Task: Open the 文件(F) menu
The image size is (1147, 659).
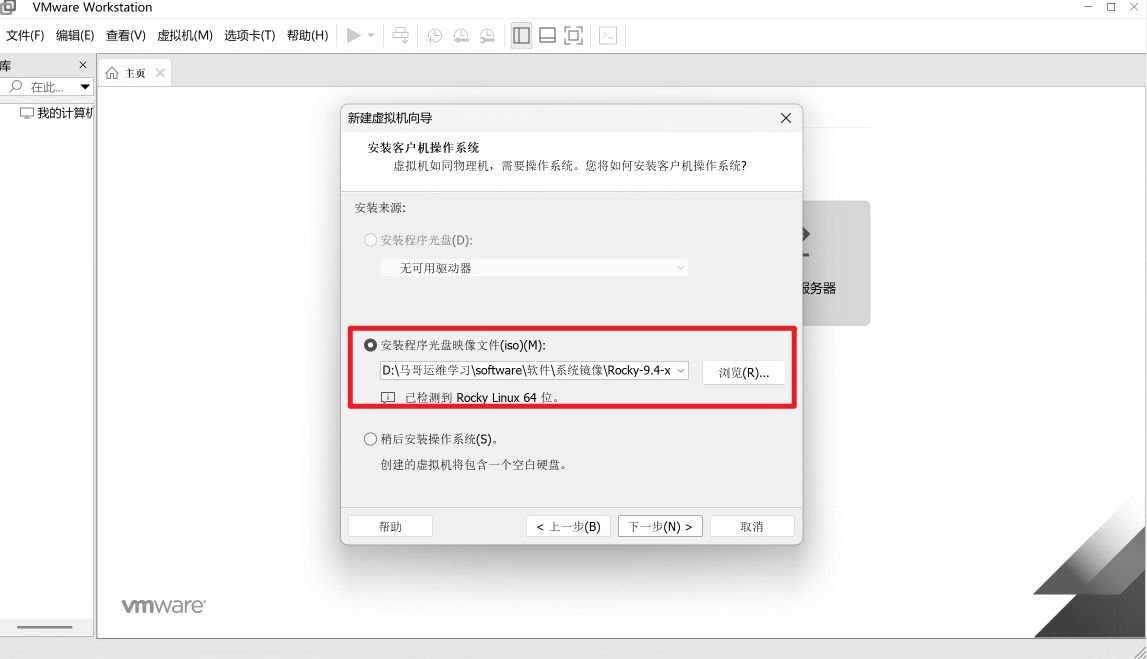Action: [x=25, y=35]
